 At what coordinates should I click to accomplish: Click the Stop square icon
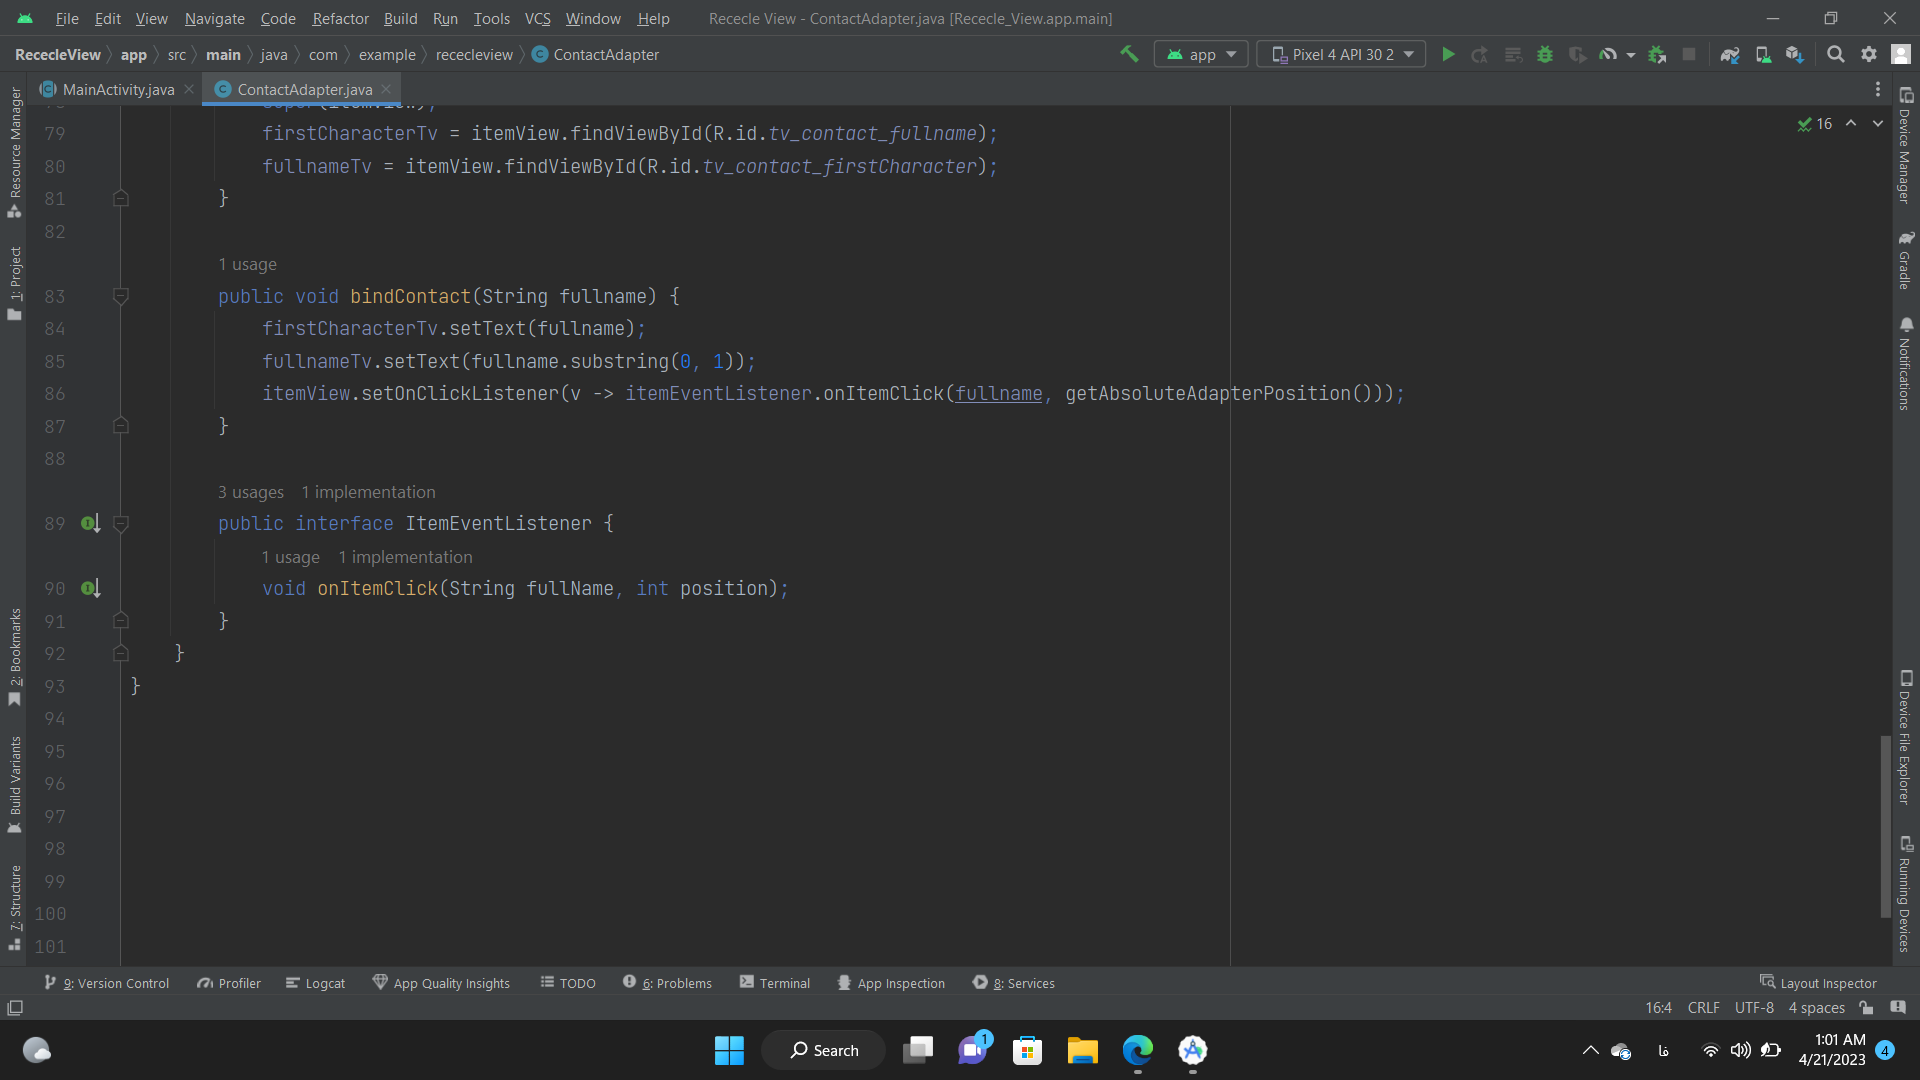1689,54
